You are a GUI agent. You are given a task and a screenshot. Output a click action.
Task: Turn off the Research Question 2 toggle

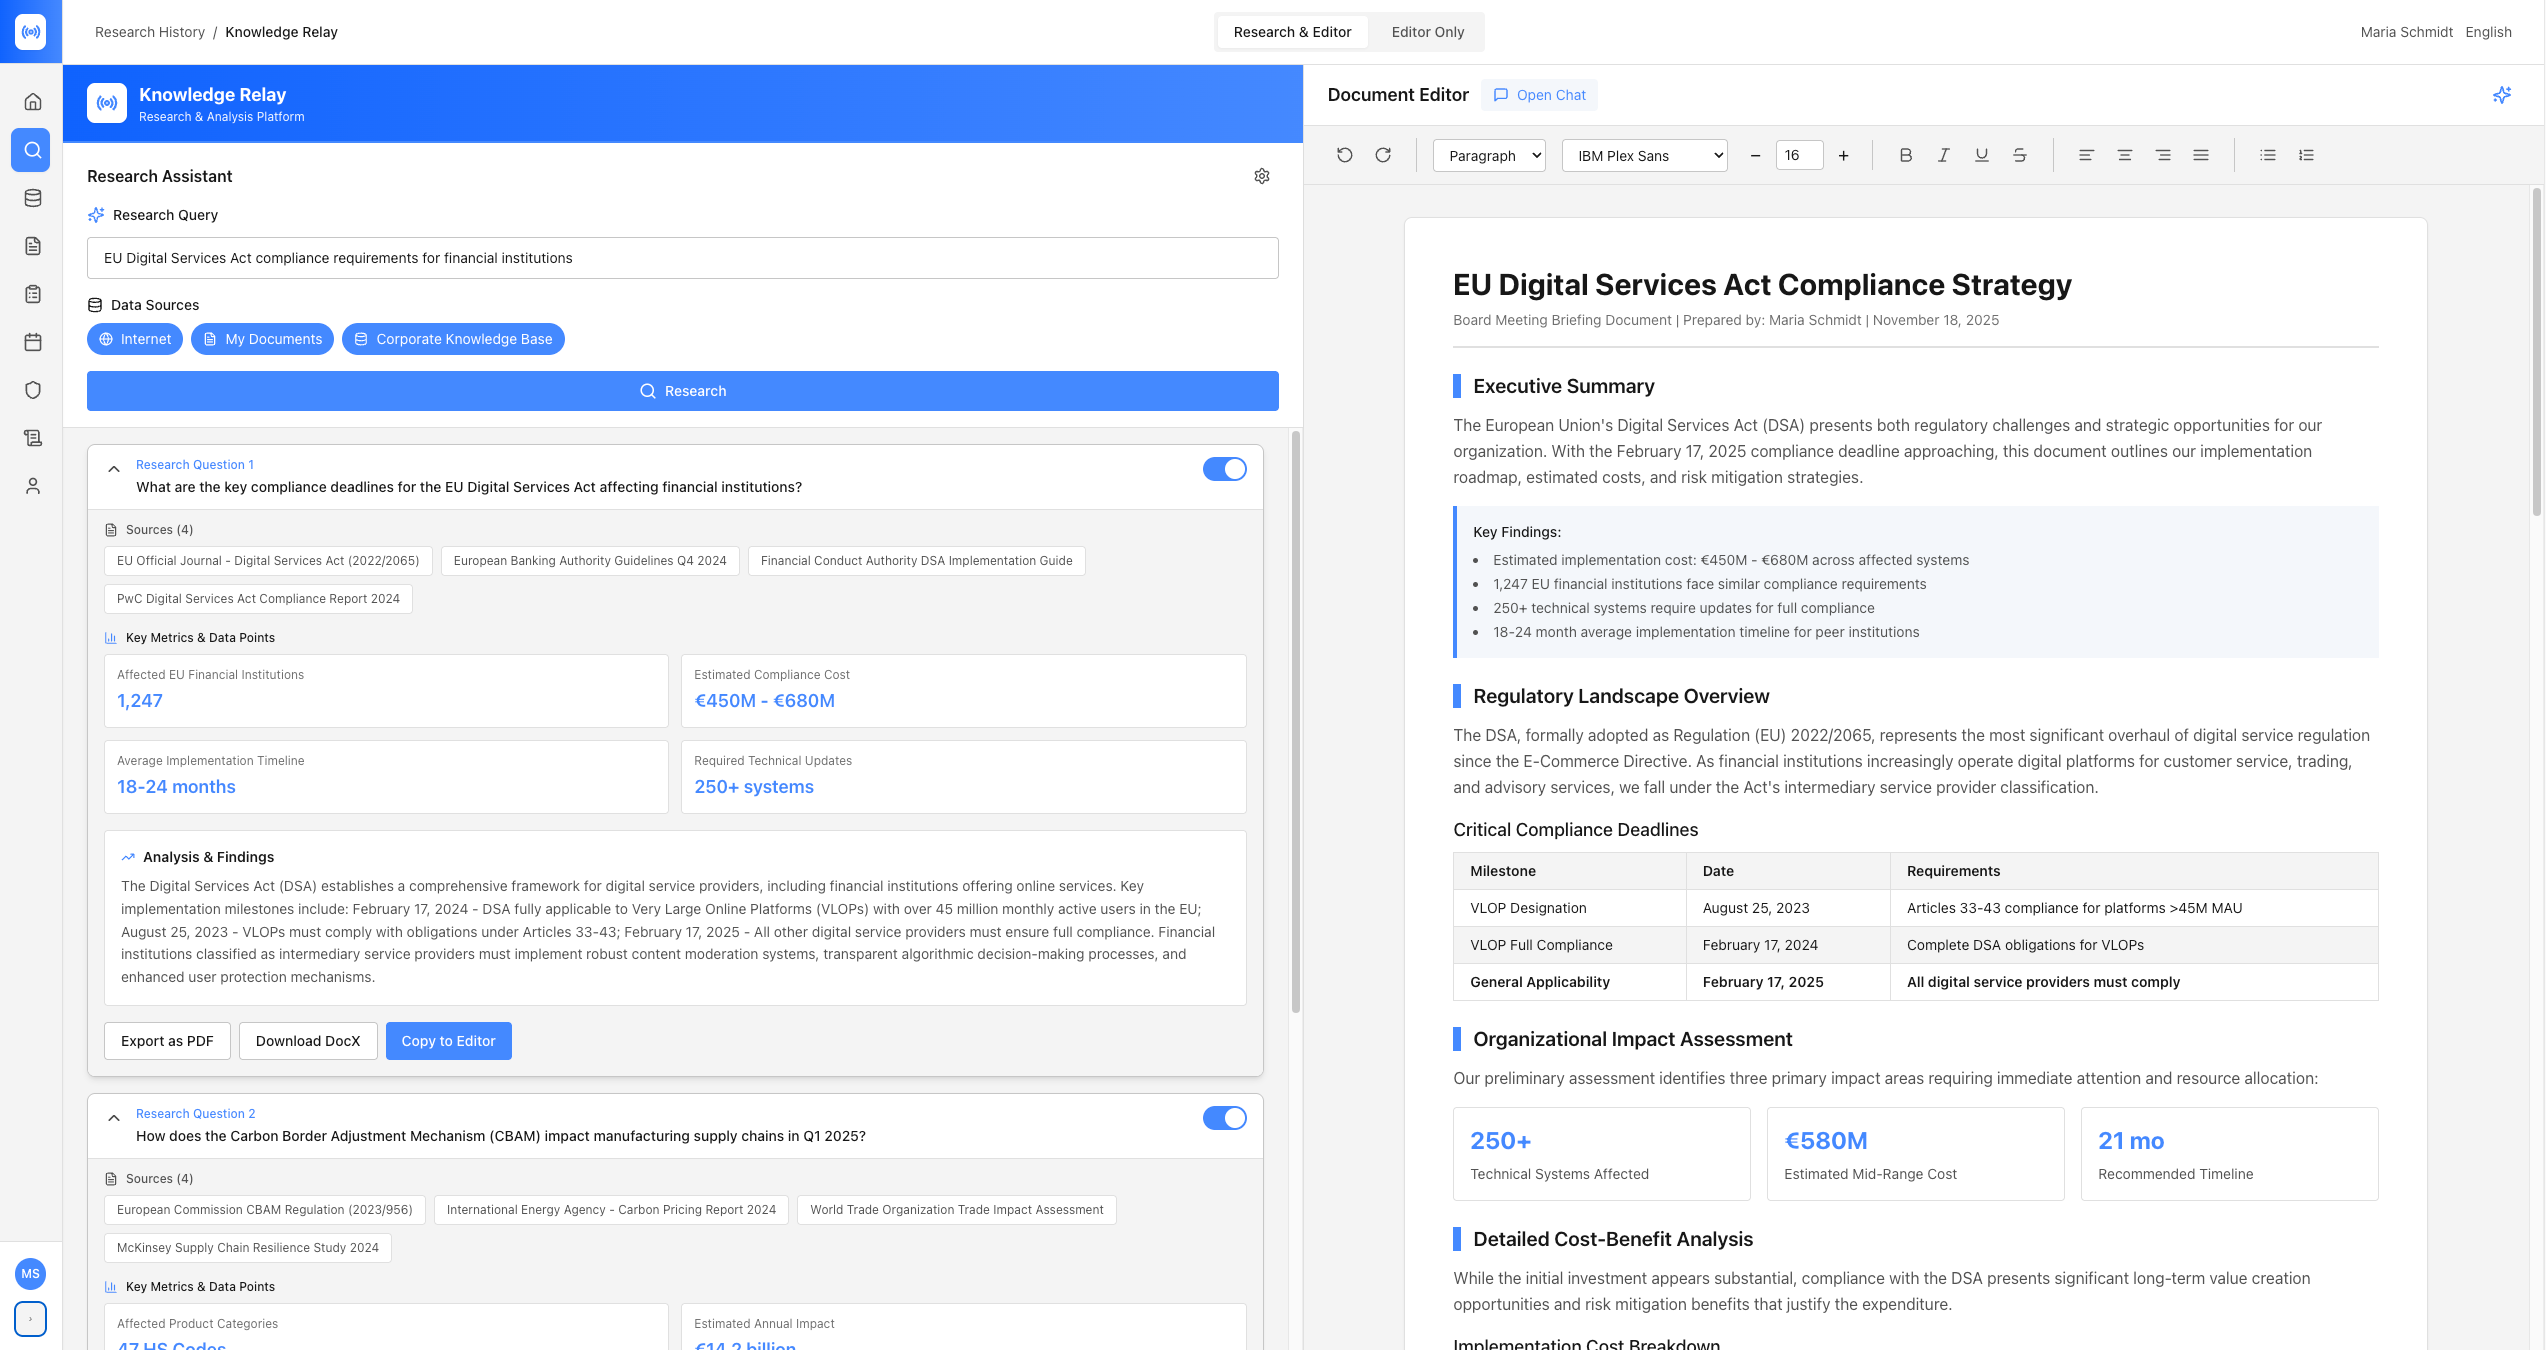[1224, 1118]
